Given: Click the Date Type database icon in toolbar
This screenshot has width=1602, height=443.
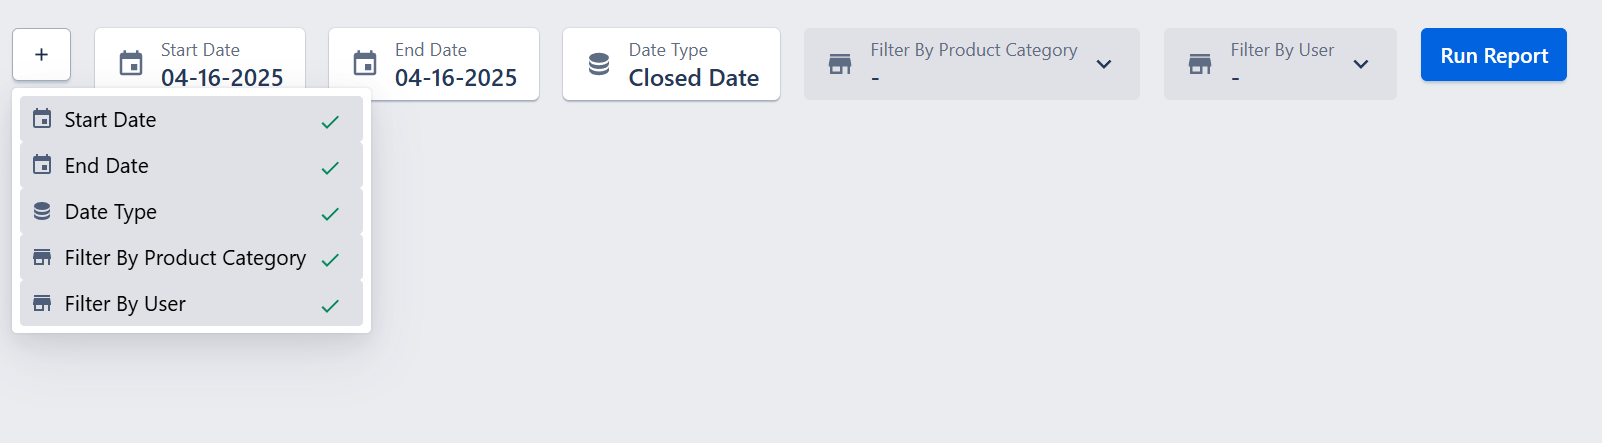Looking at the screenshot, I should (599, 64).
